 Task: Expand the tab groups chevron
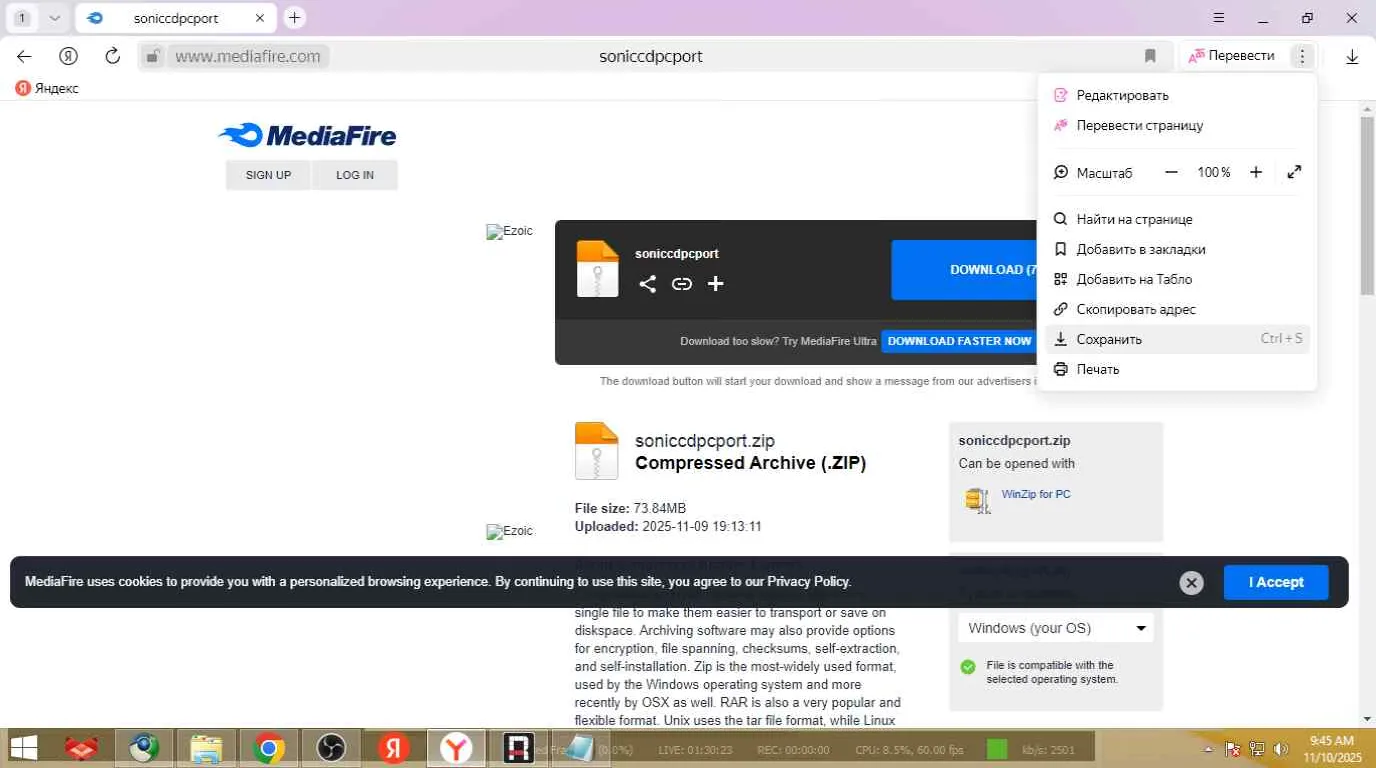(x=54, y=18)
